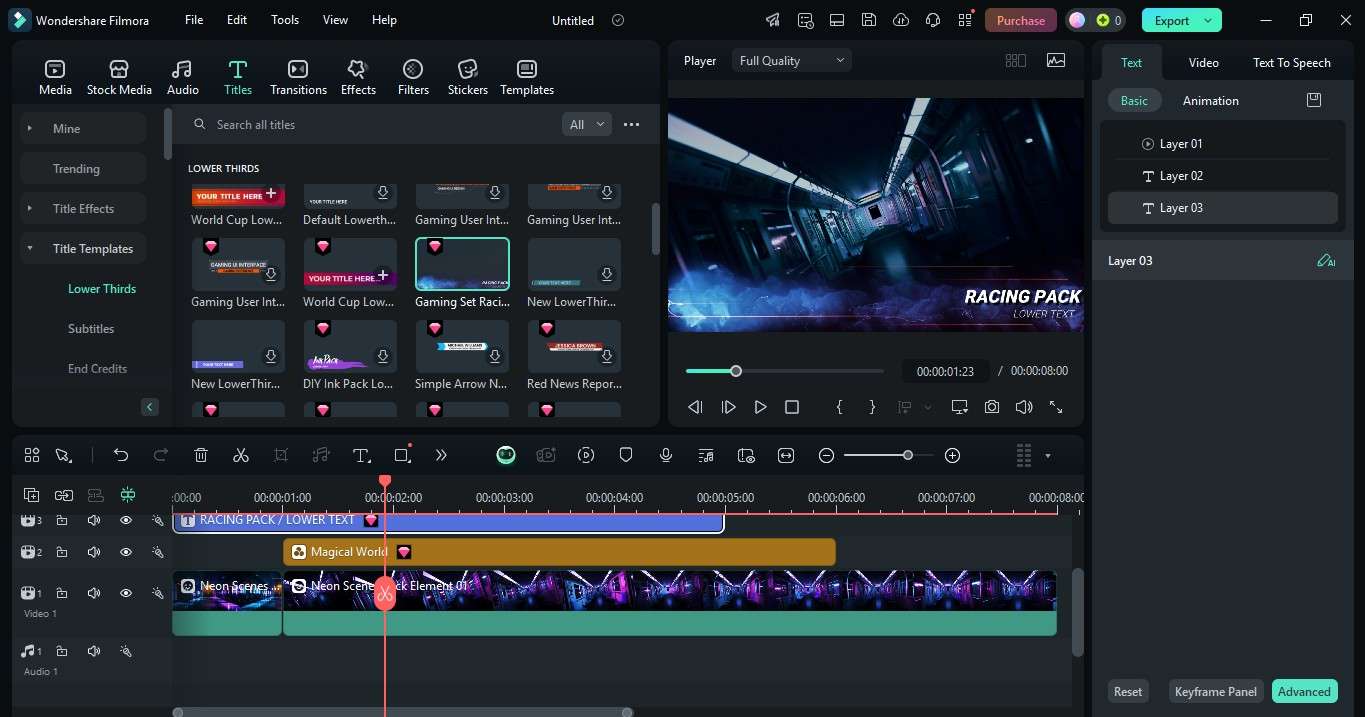Open the Stickers tab
Image resolution: width=1365 pixels, height=717 pixels.
[468, 78]
